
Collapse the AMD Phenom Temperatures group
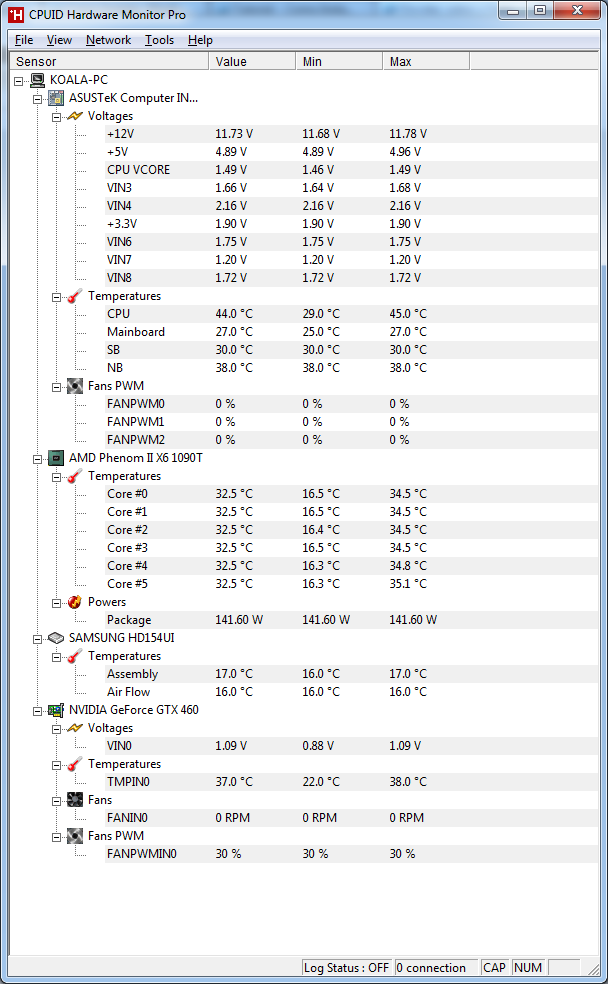tap(56, 477)
